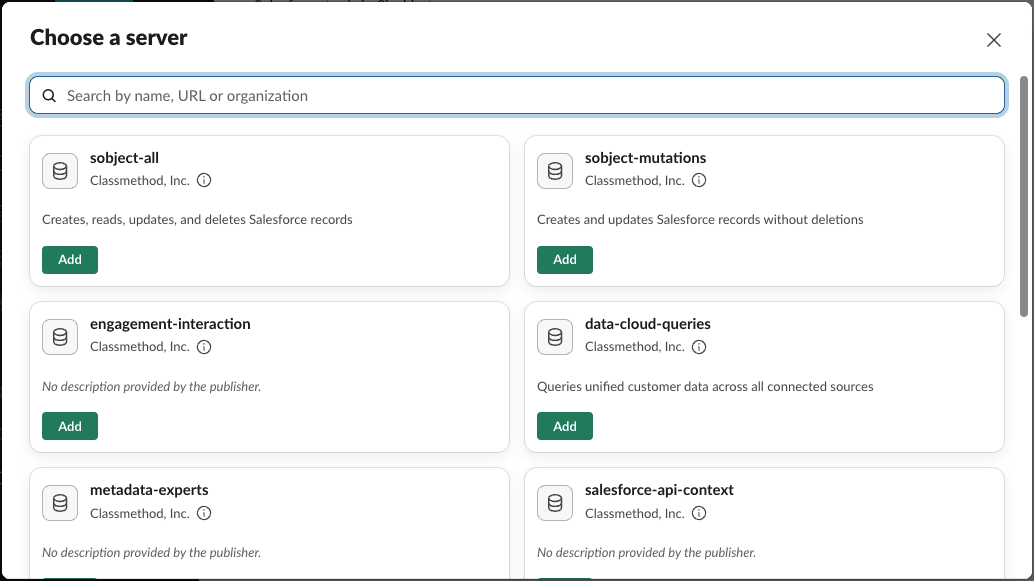Image resolution: width=1034 pixels, height=581 pixels.
Task: Show publisher info for salesforce-api-context
Action: pyautogui.click(x=699, y=513)
